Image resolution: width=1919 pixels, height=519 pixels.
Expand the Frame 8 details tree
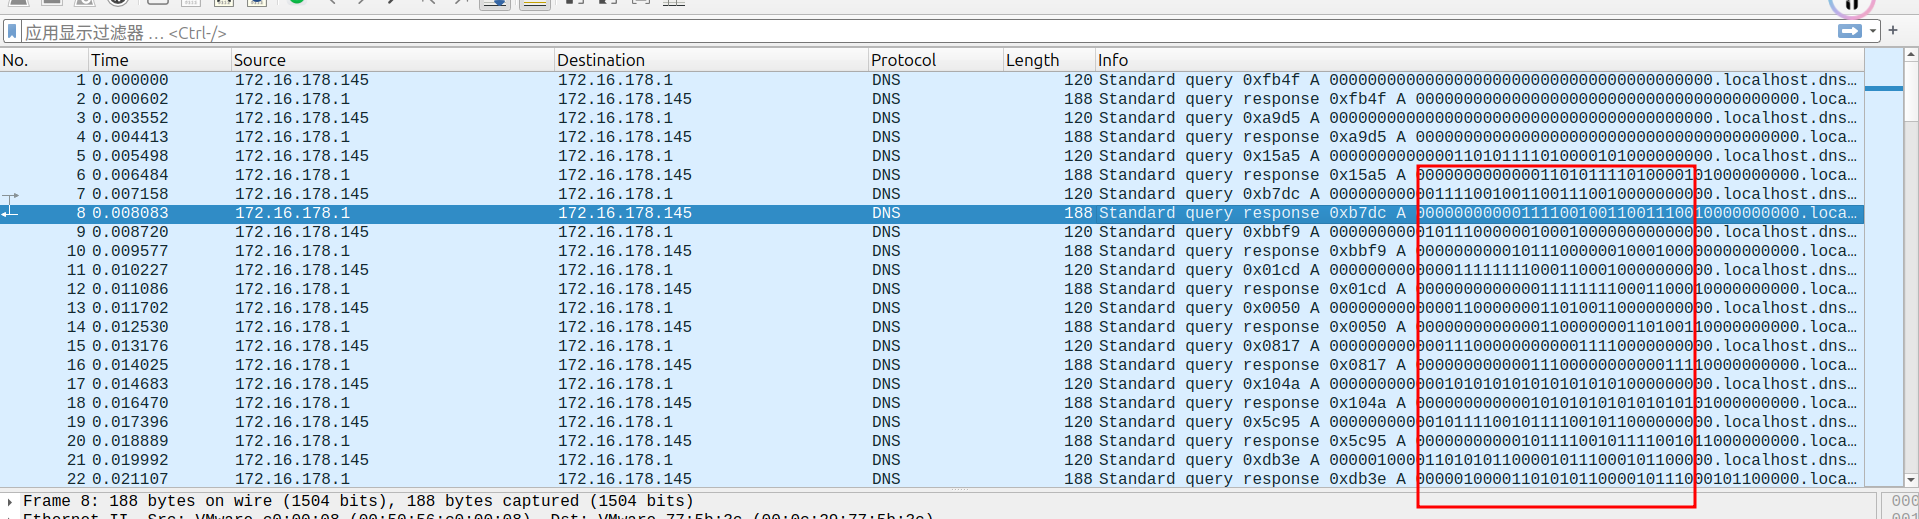pyautogui.click(x=10, y=501)
